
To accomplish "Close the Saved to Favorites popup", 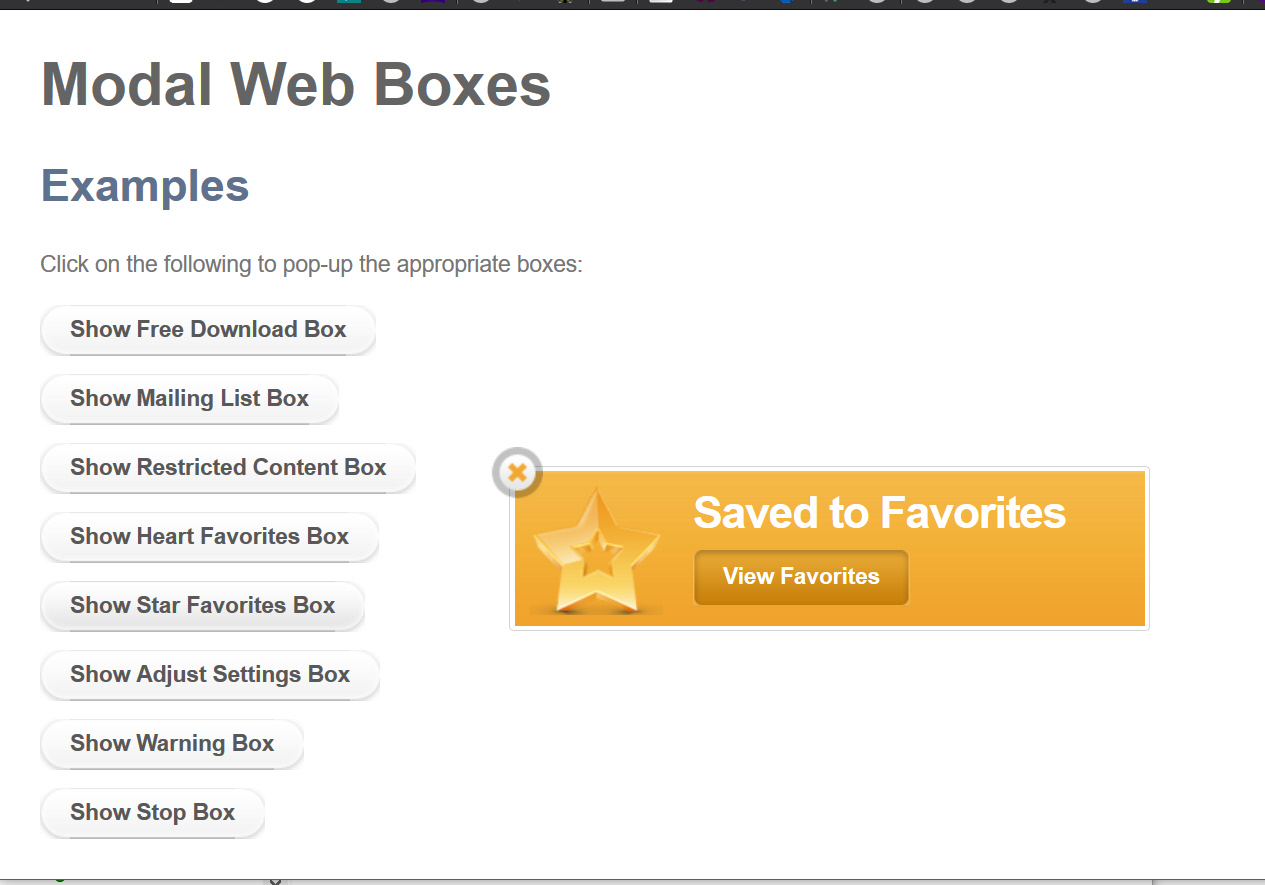I will [517, 472].
